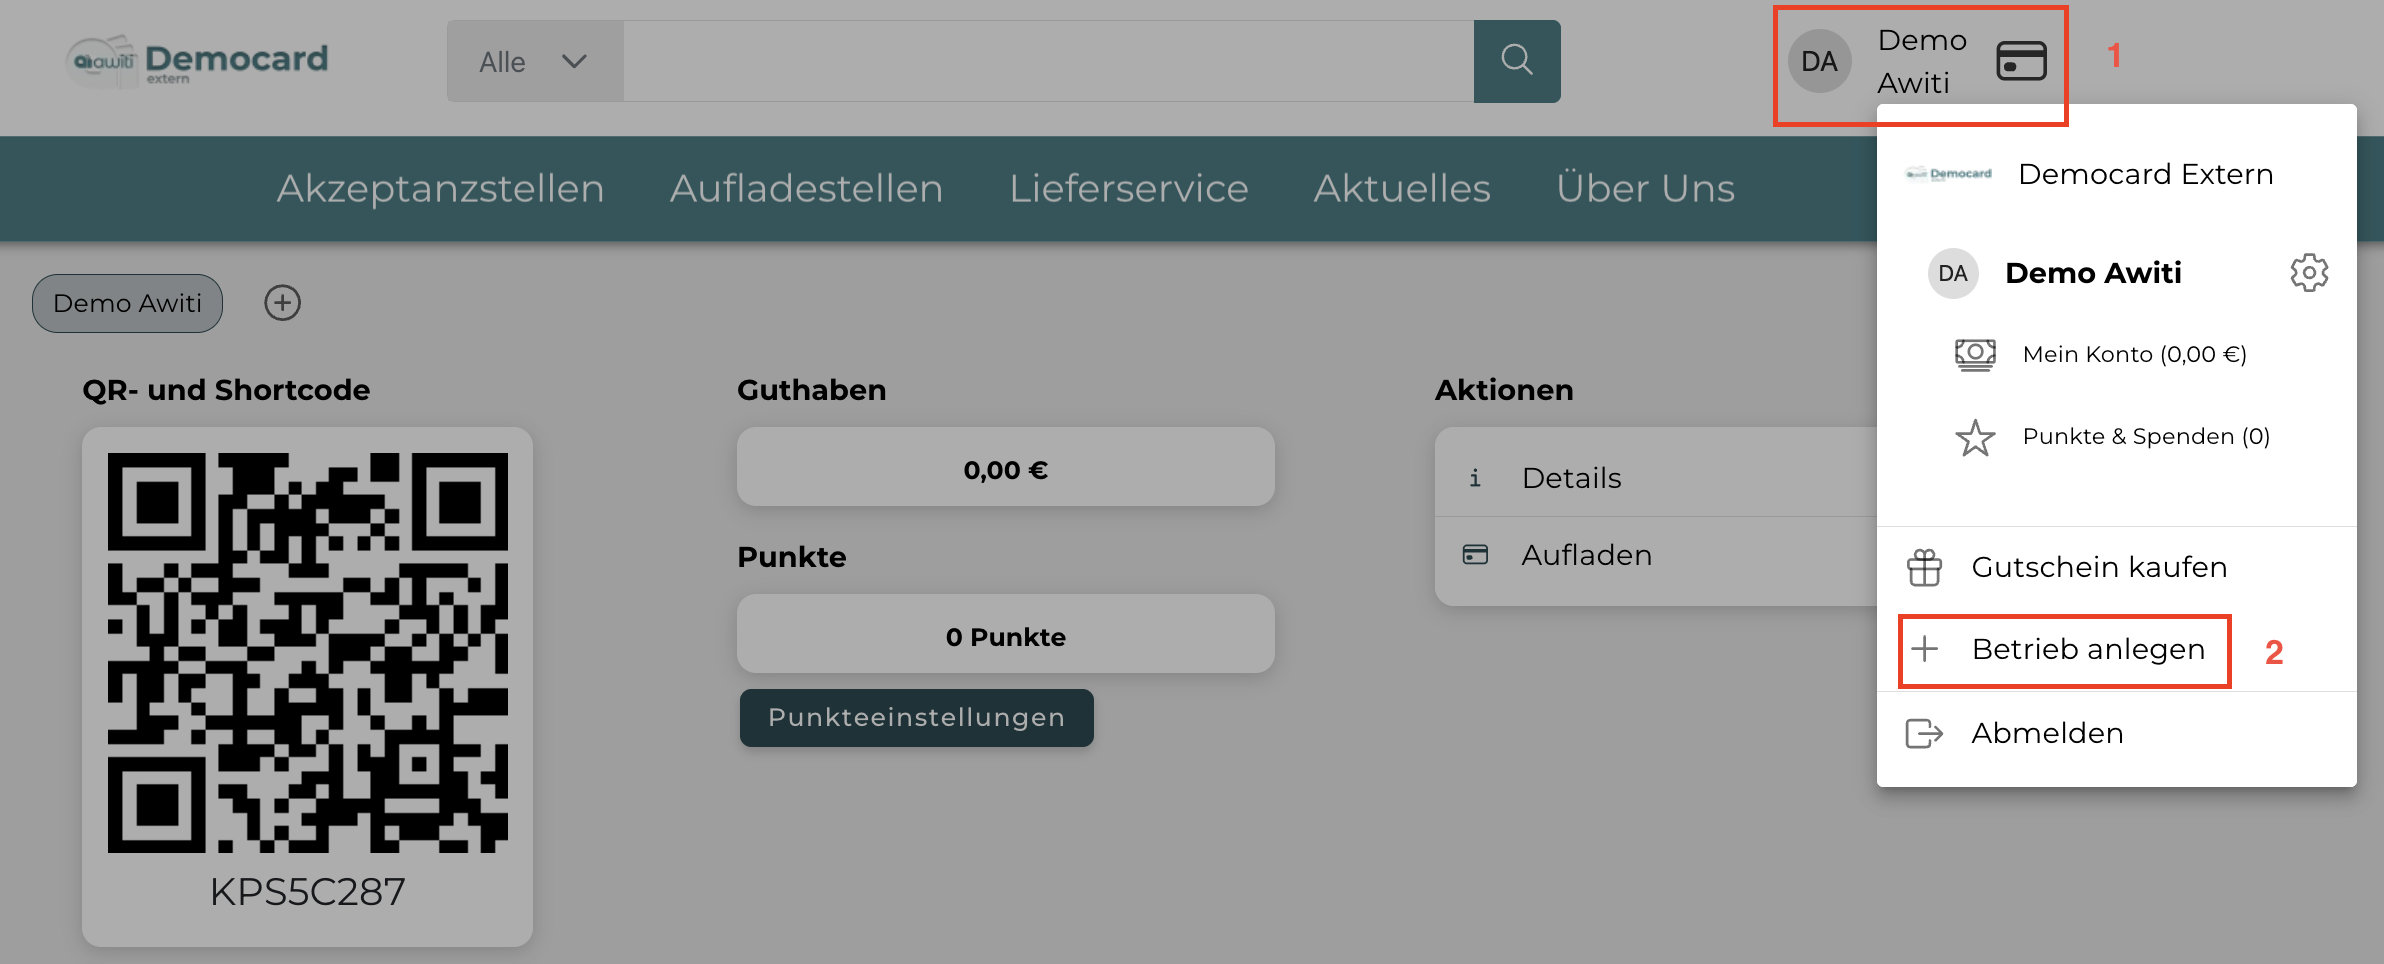Open the credit card icon in header

(2021, 61)
